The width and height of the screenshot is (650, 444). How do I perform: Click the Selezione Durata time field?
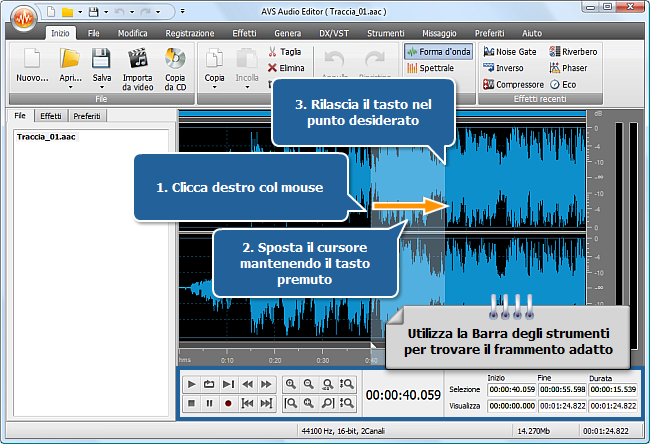pos(613,389)
